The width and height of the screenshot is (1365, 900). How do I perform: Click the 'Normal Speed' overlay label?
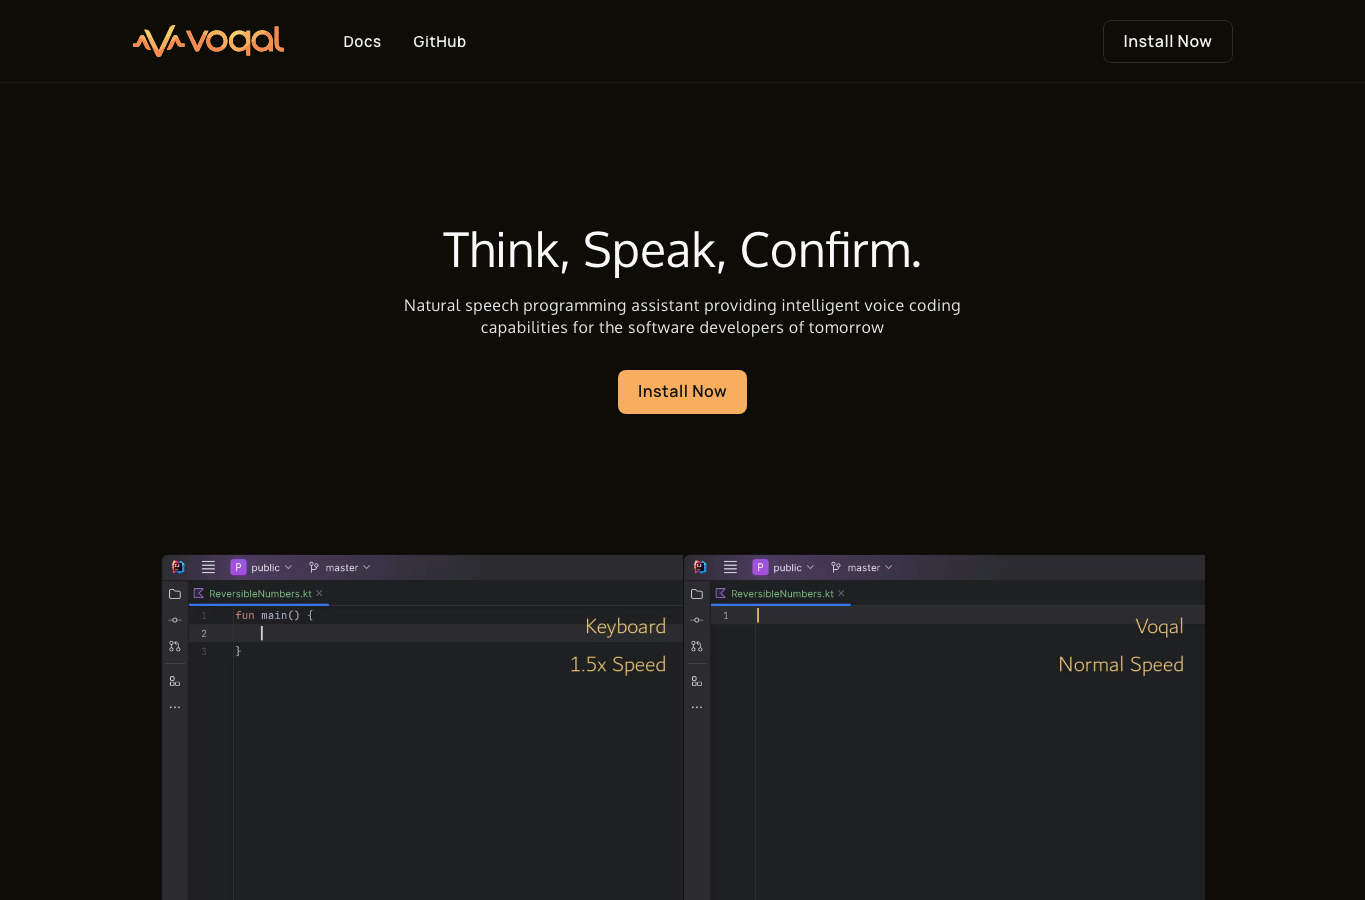click(x=1121, y=665)
